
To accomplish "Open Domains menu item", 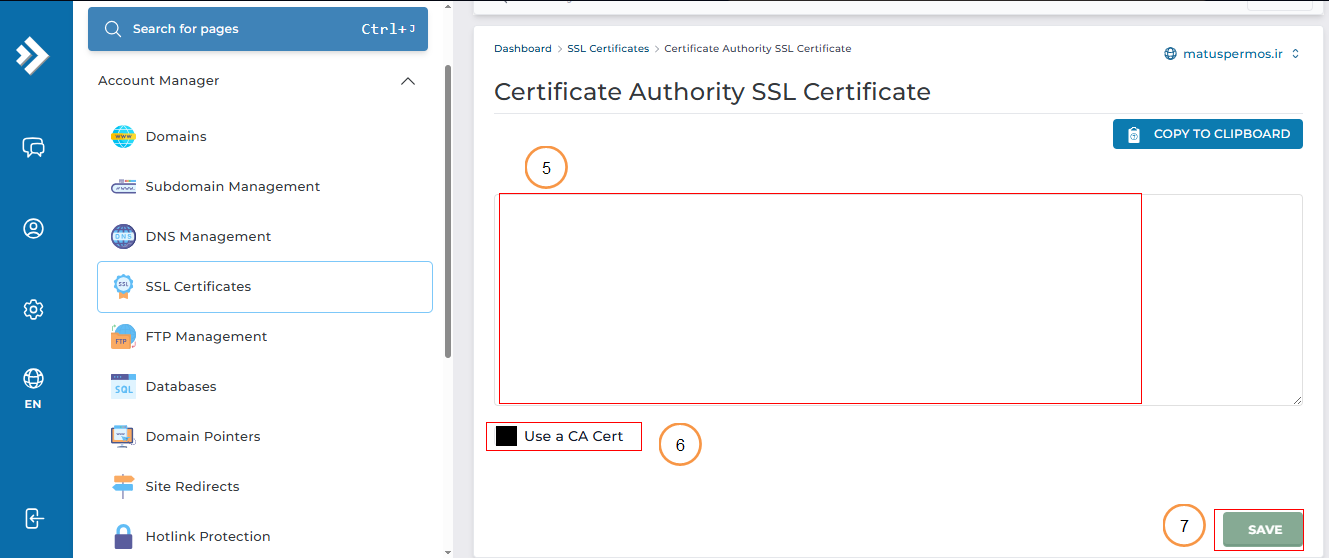I will point(265,137).
